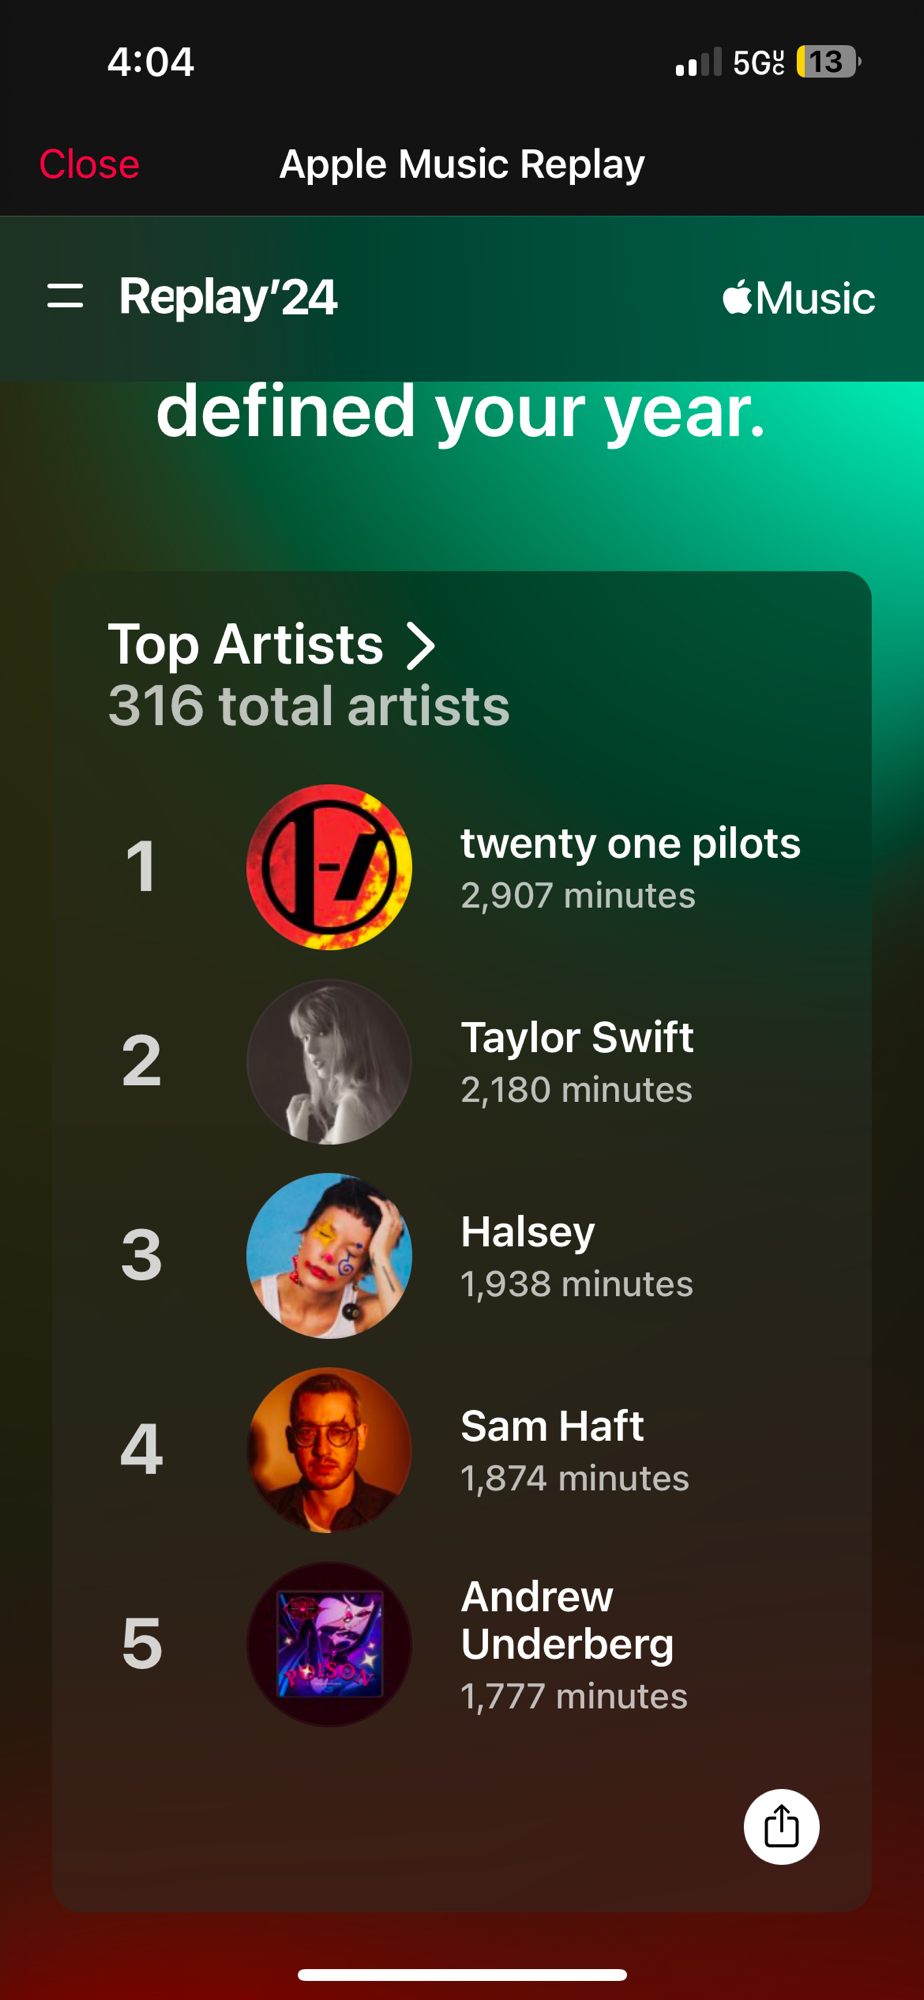Tap the cellular signal bars icon
Image resolution: width=924 pixels, height=2000 pixels.
697,63
